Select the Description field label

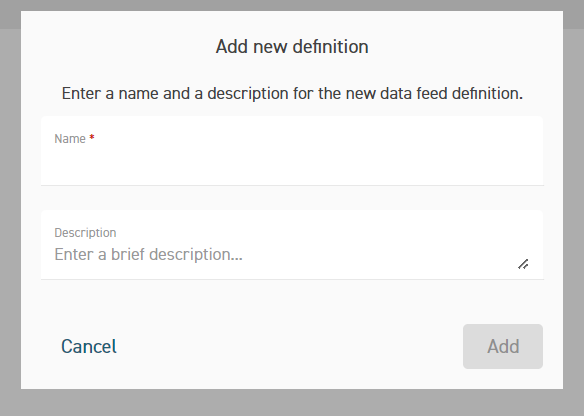[85, 233]
